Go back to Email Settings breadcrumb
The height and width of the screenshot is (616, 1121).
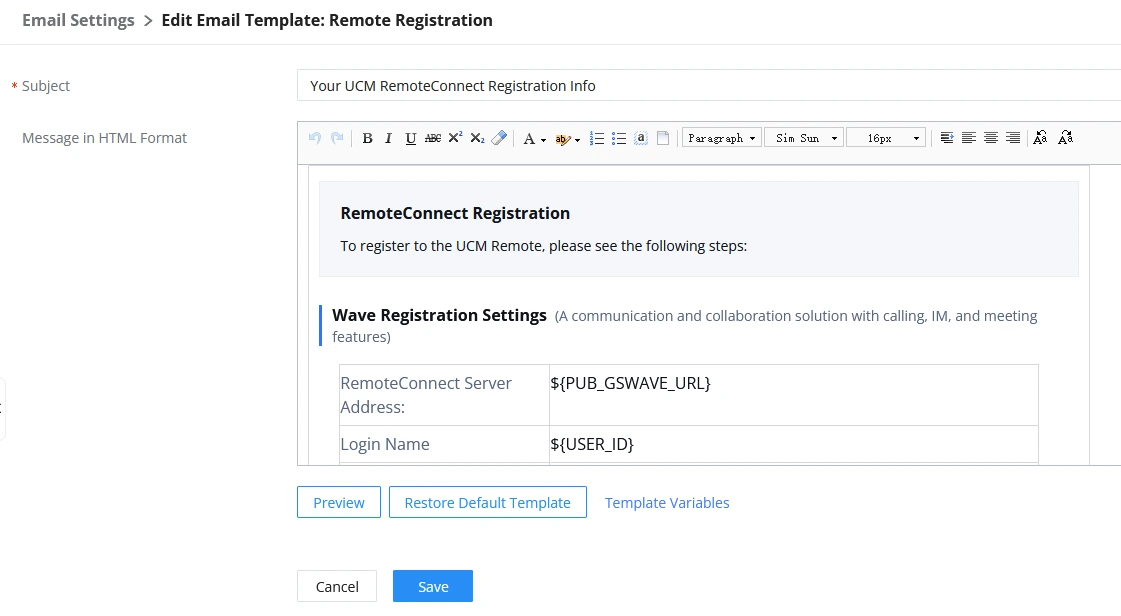(78, 20)
